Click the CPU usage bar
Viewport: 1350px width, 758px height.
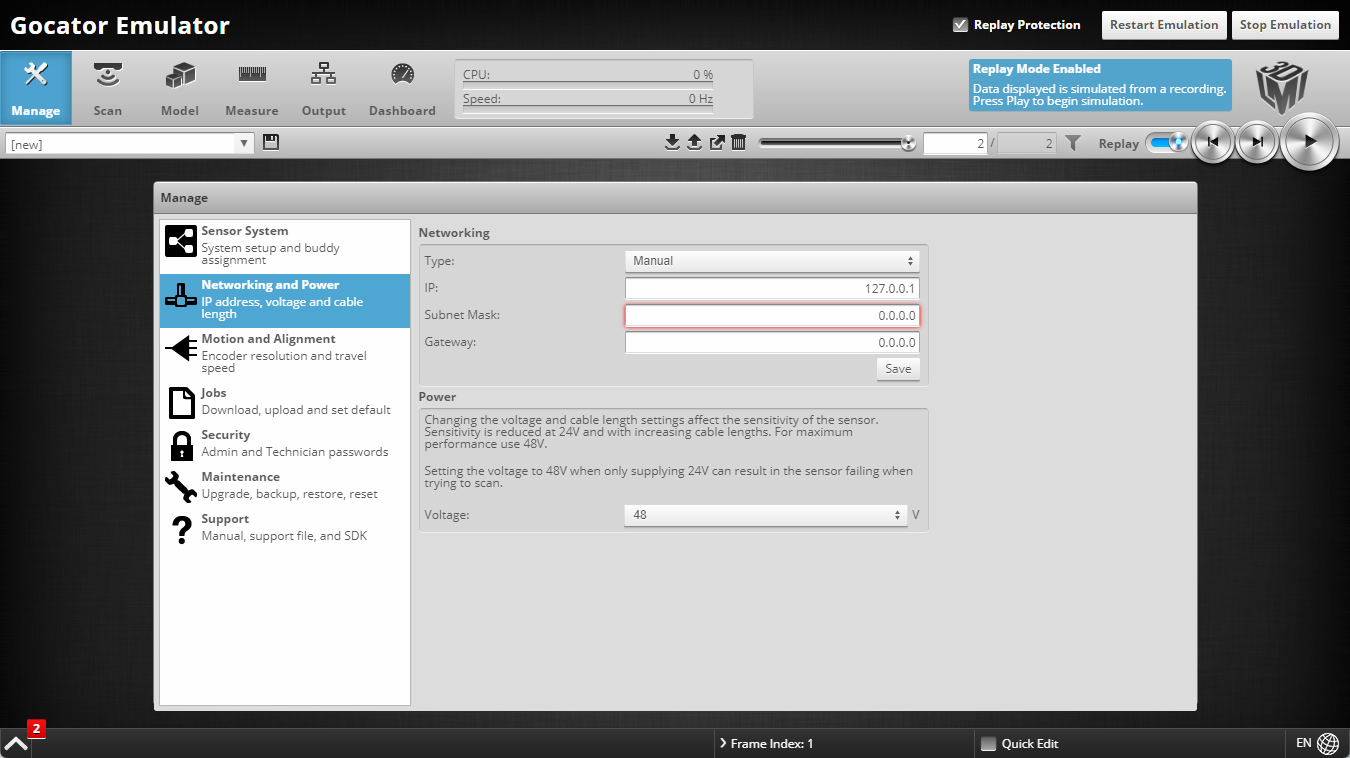588,75
